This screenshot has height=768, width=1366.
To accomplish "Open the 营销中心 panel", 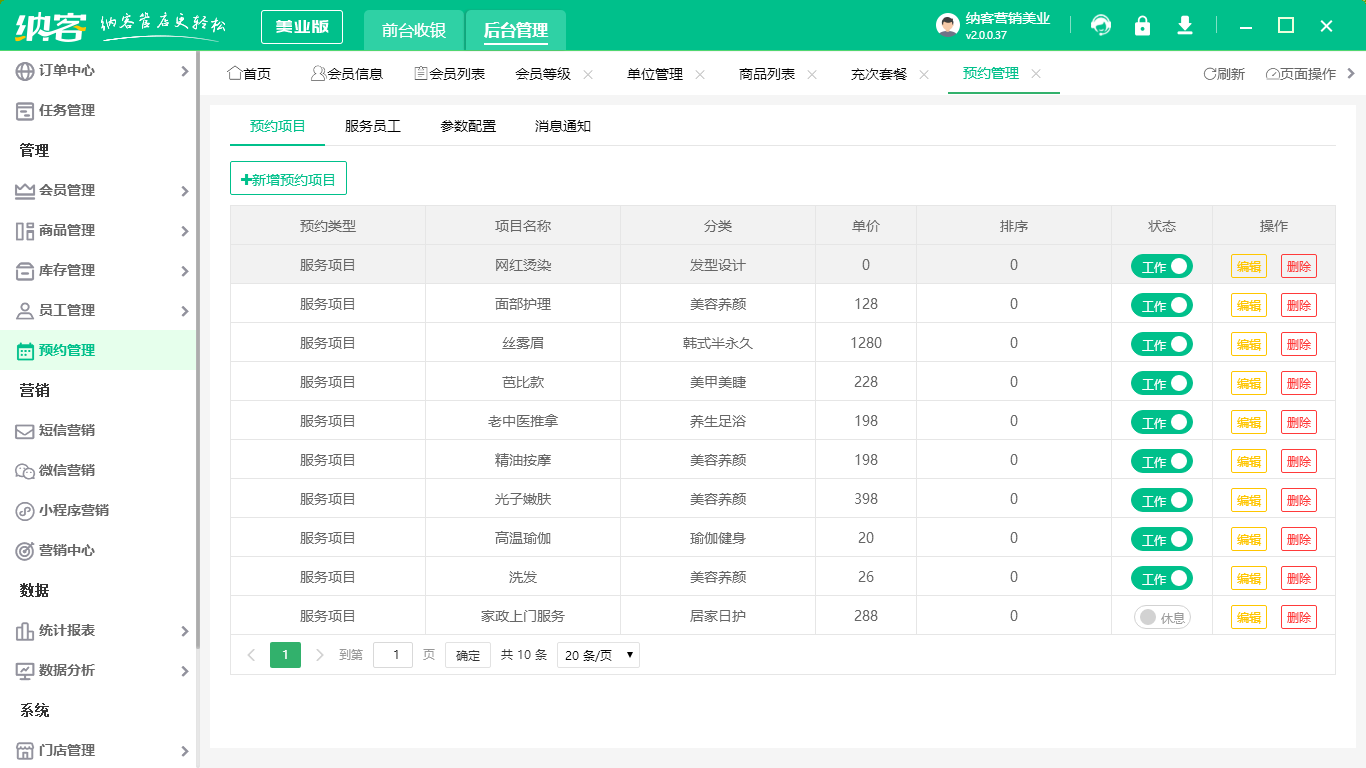I will pyautogui.click(x=22, y=549).
